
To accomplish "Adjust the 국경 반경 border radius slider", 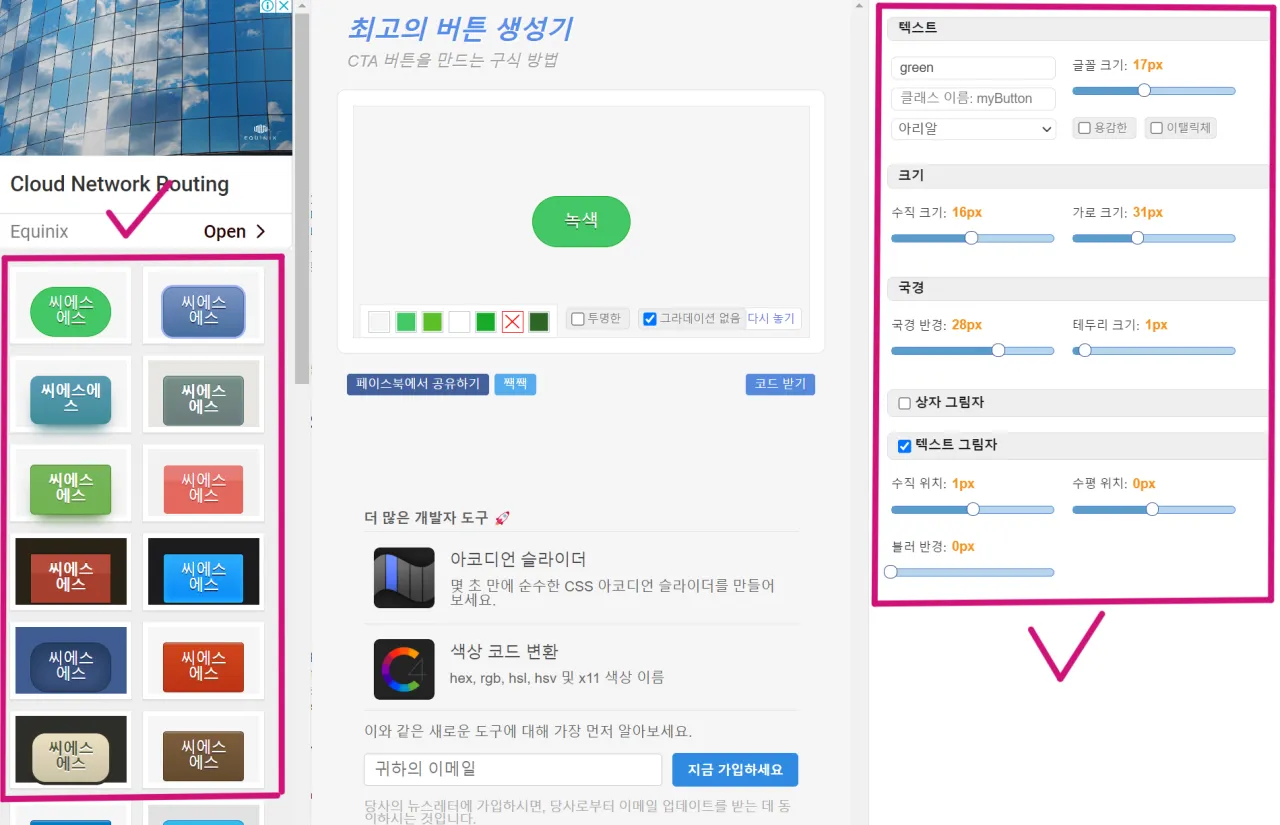I will (973, 351).
